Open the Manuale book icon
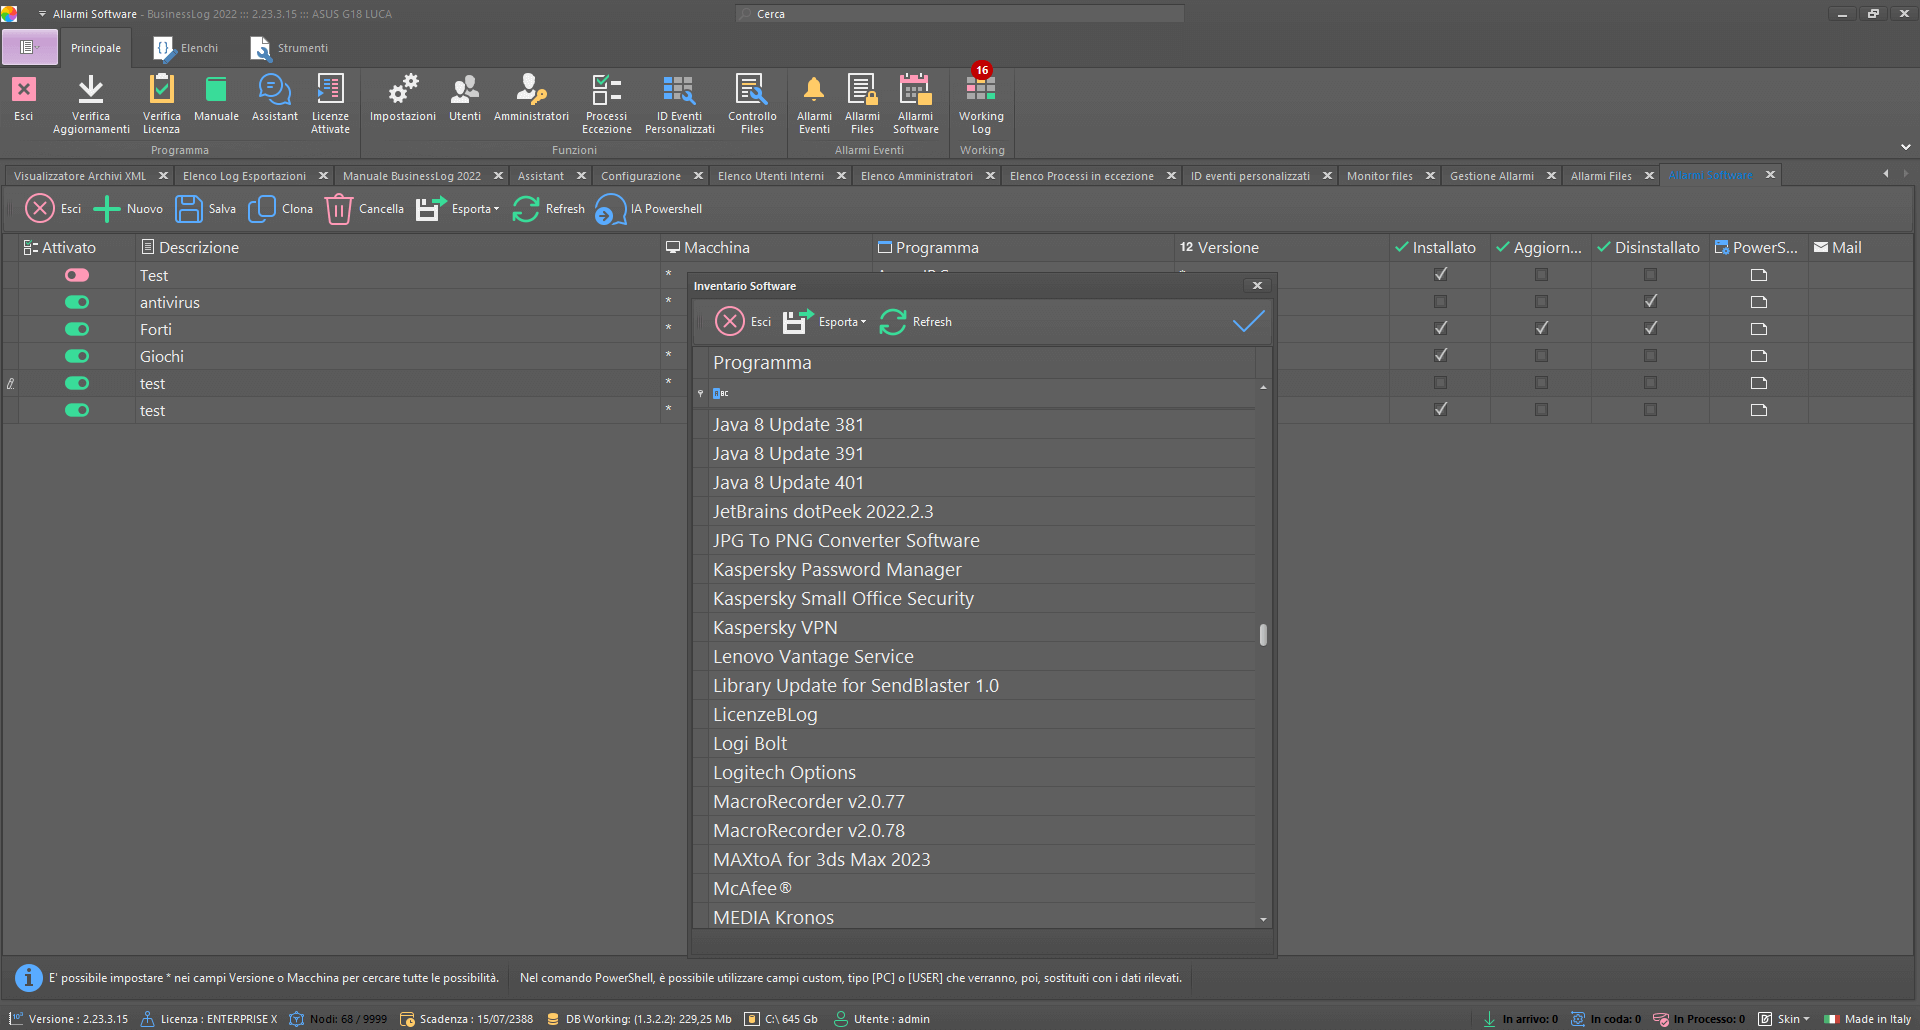The image size is (1920, 1030). pyautogui.click(x=216, y=90)
